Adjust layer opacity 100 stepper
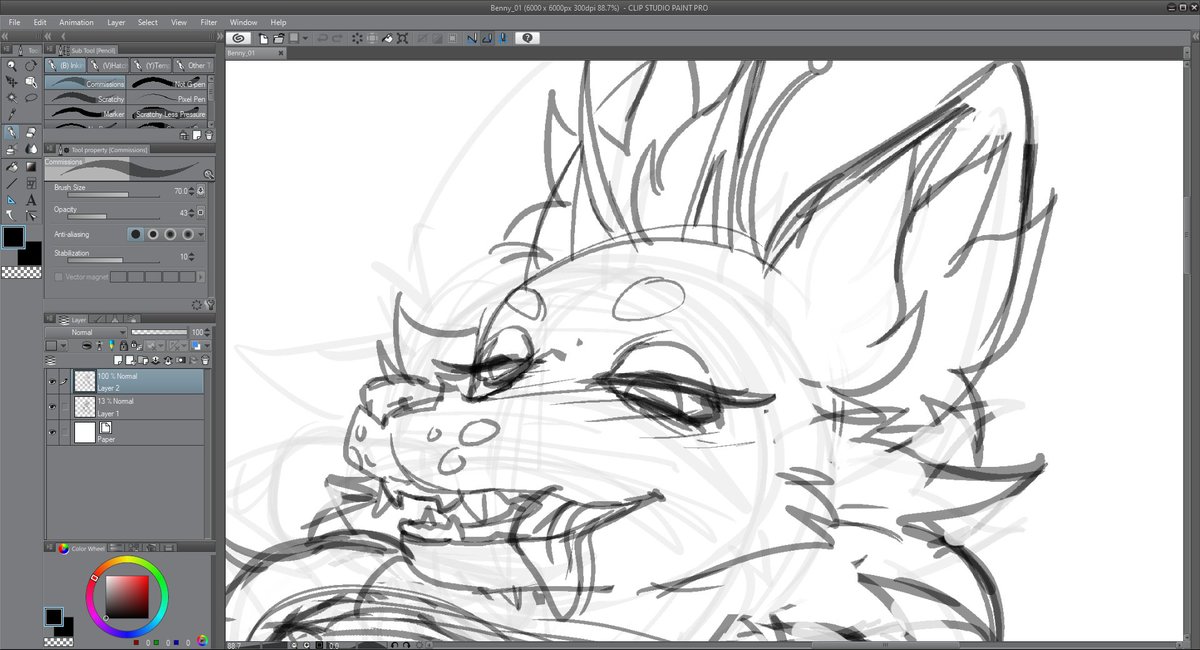The height and width of the screenshot is (650, 1200). pos(209,332)
